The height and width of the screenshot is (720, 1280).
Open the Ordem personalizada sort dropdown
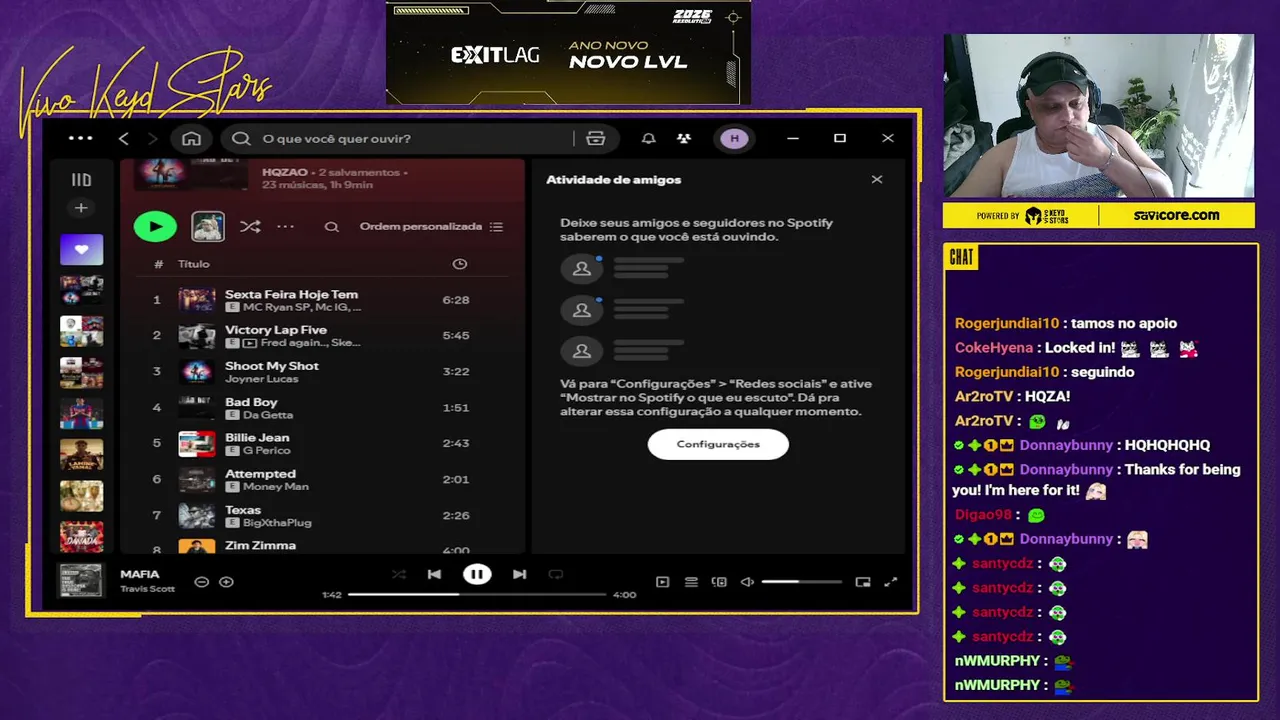[432, 227]
